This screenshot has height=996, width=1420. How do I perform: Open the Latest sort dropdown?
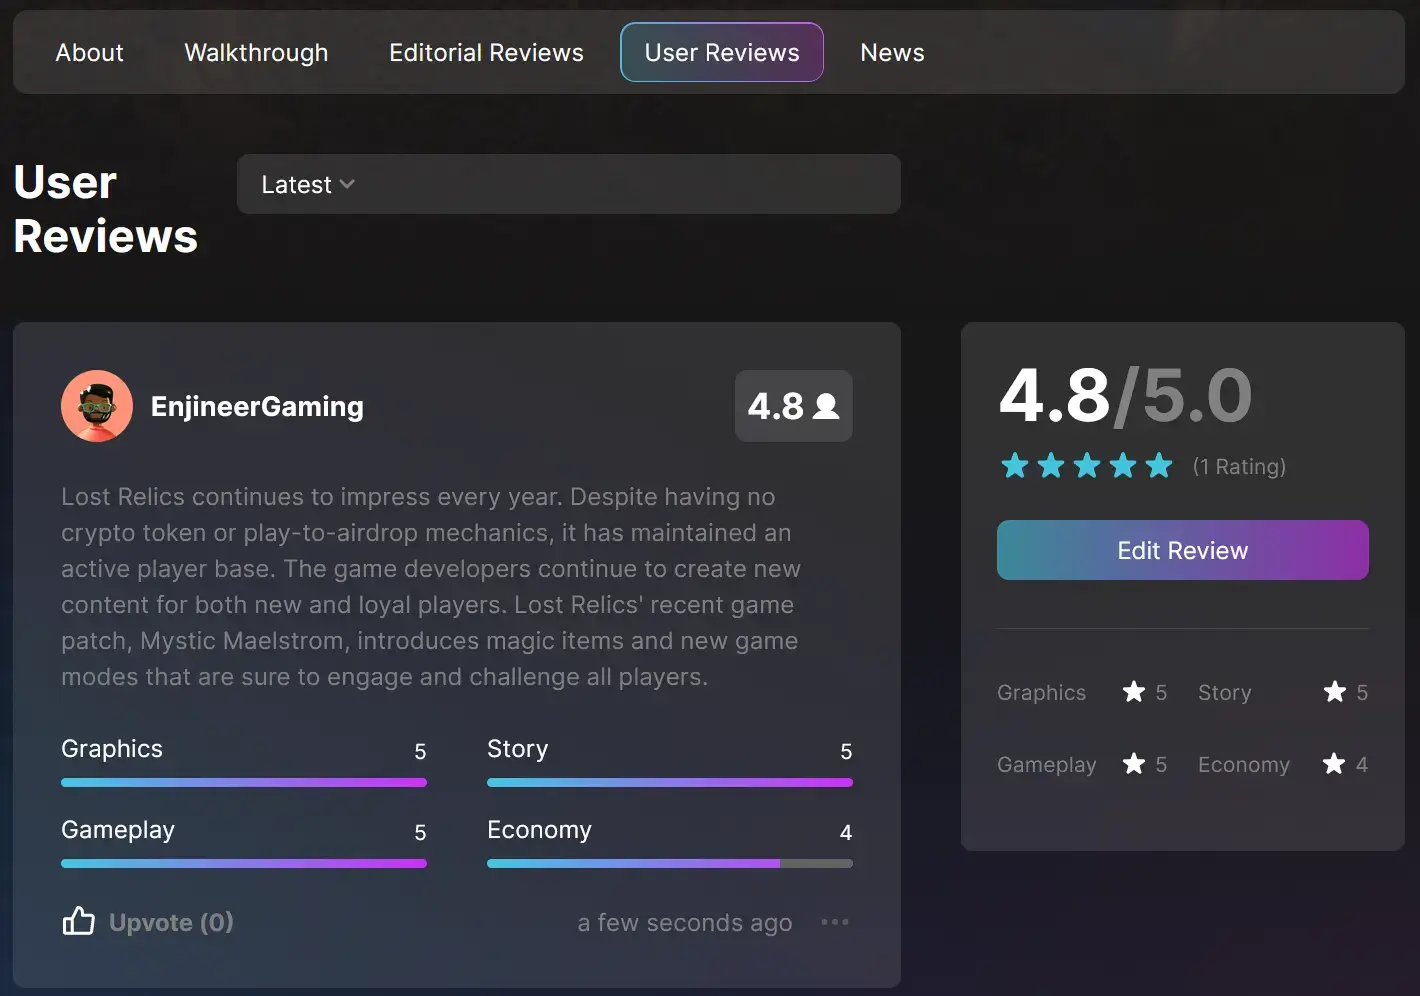click(568, 184)
